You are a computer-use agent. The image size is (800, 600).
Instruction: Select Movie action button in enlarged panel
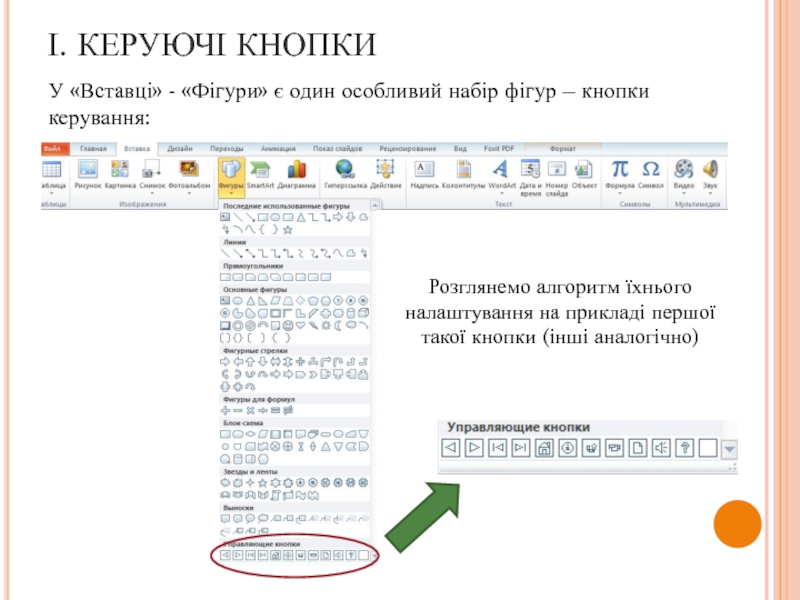click(614, 448)
